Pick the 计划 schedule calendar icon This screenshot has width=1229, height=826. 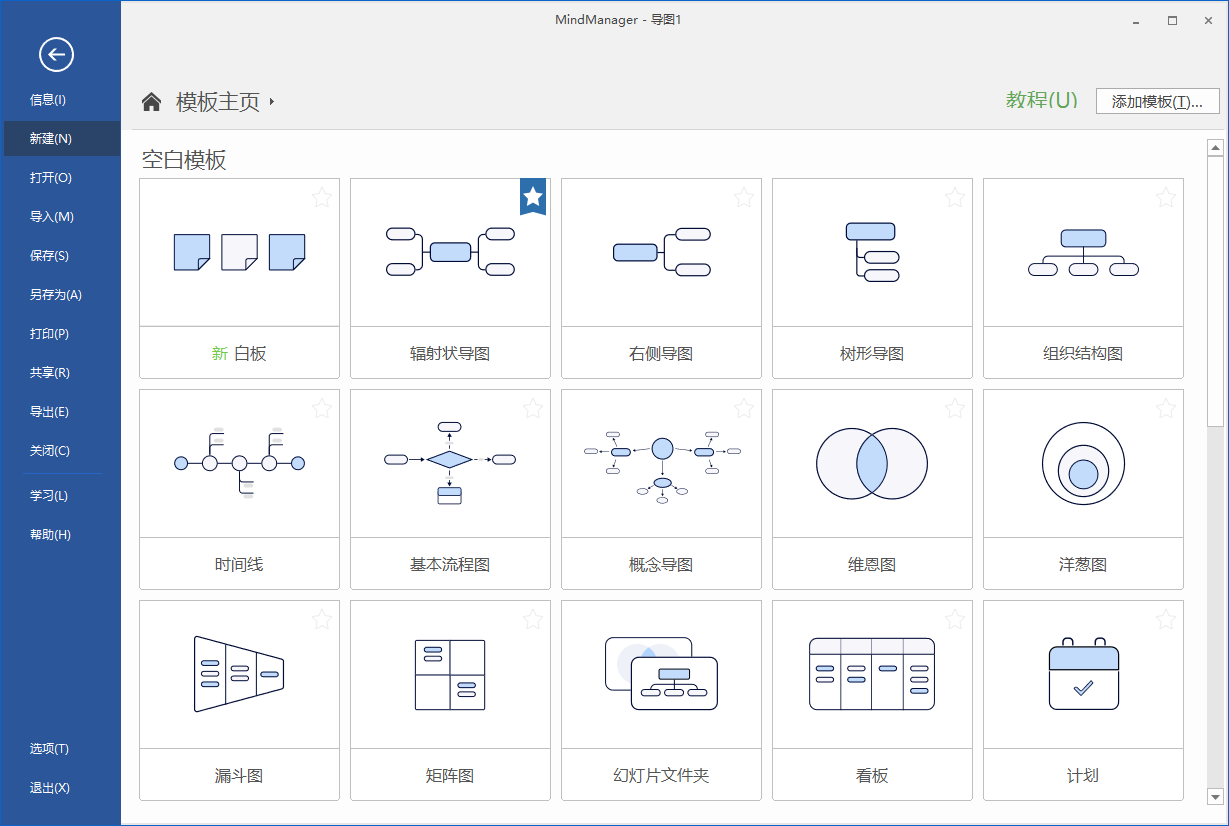click(1083, 673)
